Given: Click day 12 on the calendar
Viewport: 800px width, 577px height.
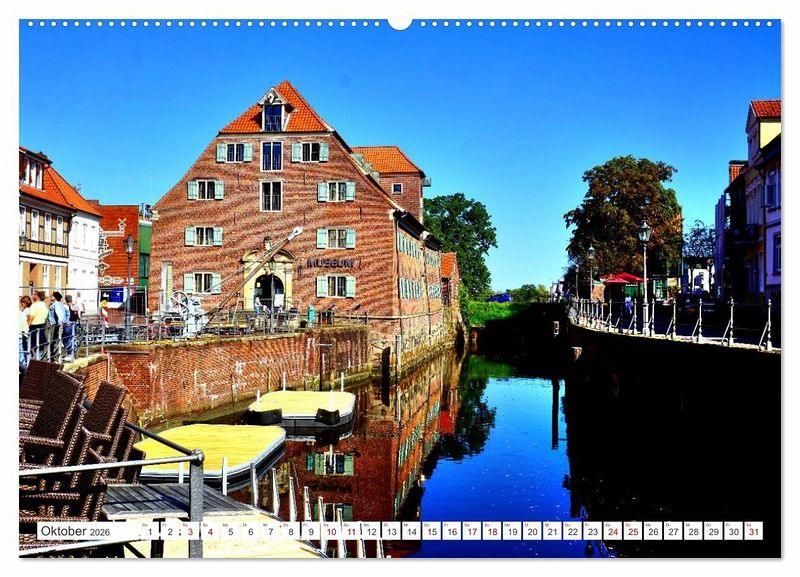Looking at the screenshot, I should point(371,531).
